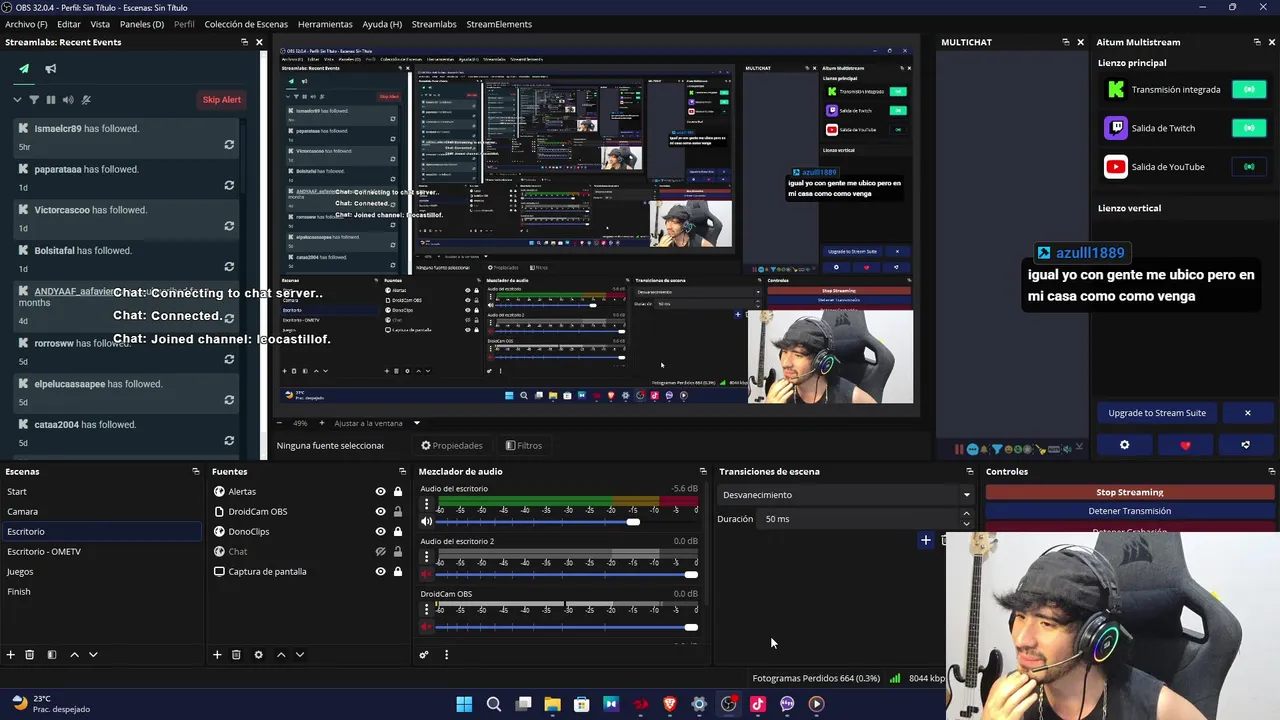Click Upgrade to Stream Suite button
The width and height of the screenshot is (1280, 720).
[x=1157, y=413]
